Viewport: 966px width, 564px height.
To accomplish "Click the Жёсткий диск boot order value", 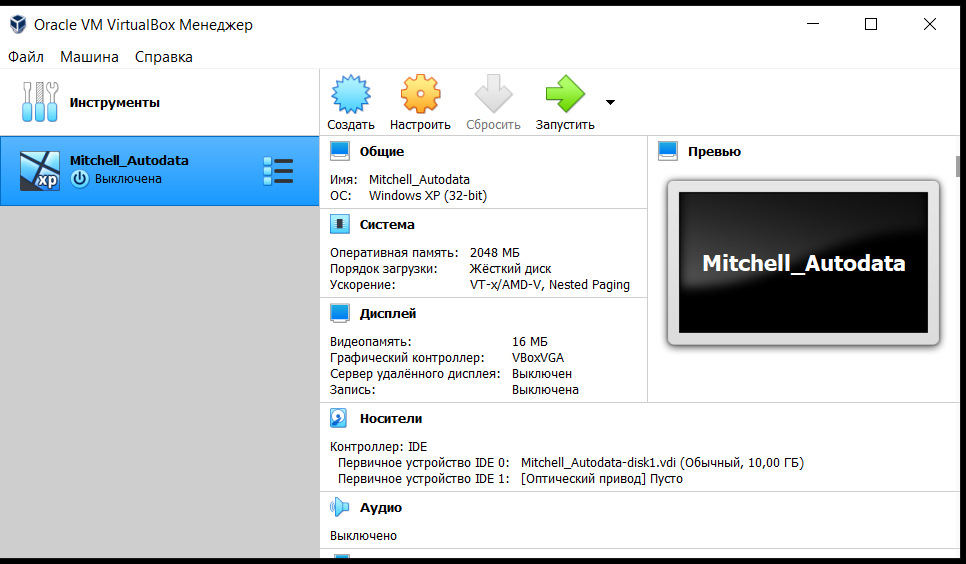I will point(510,269).
